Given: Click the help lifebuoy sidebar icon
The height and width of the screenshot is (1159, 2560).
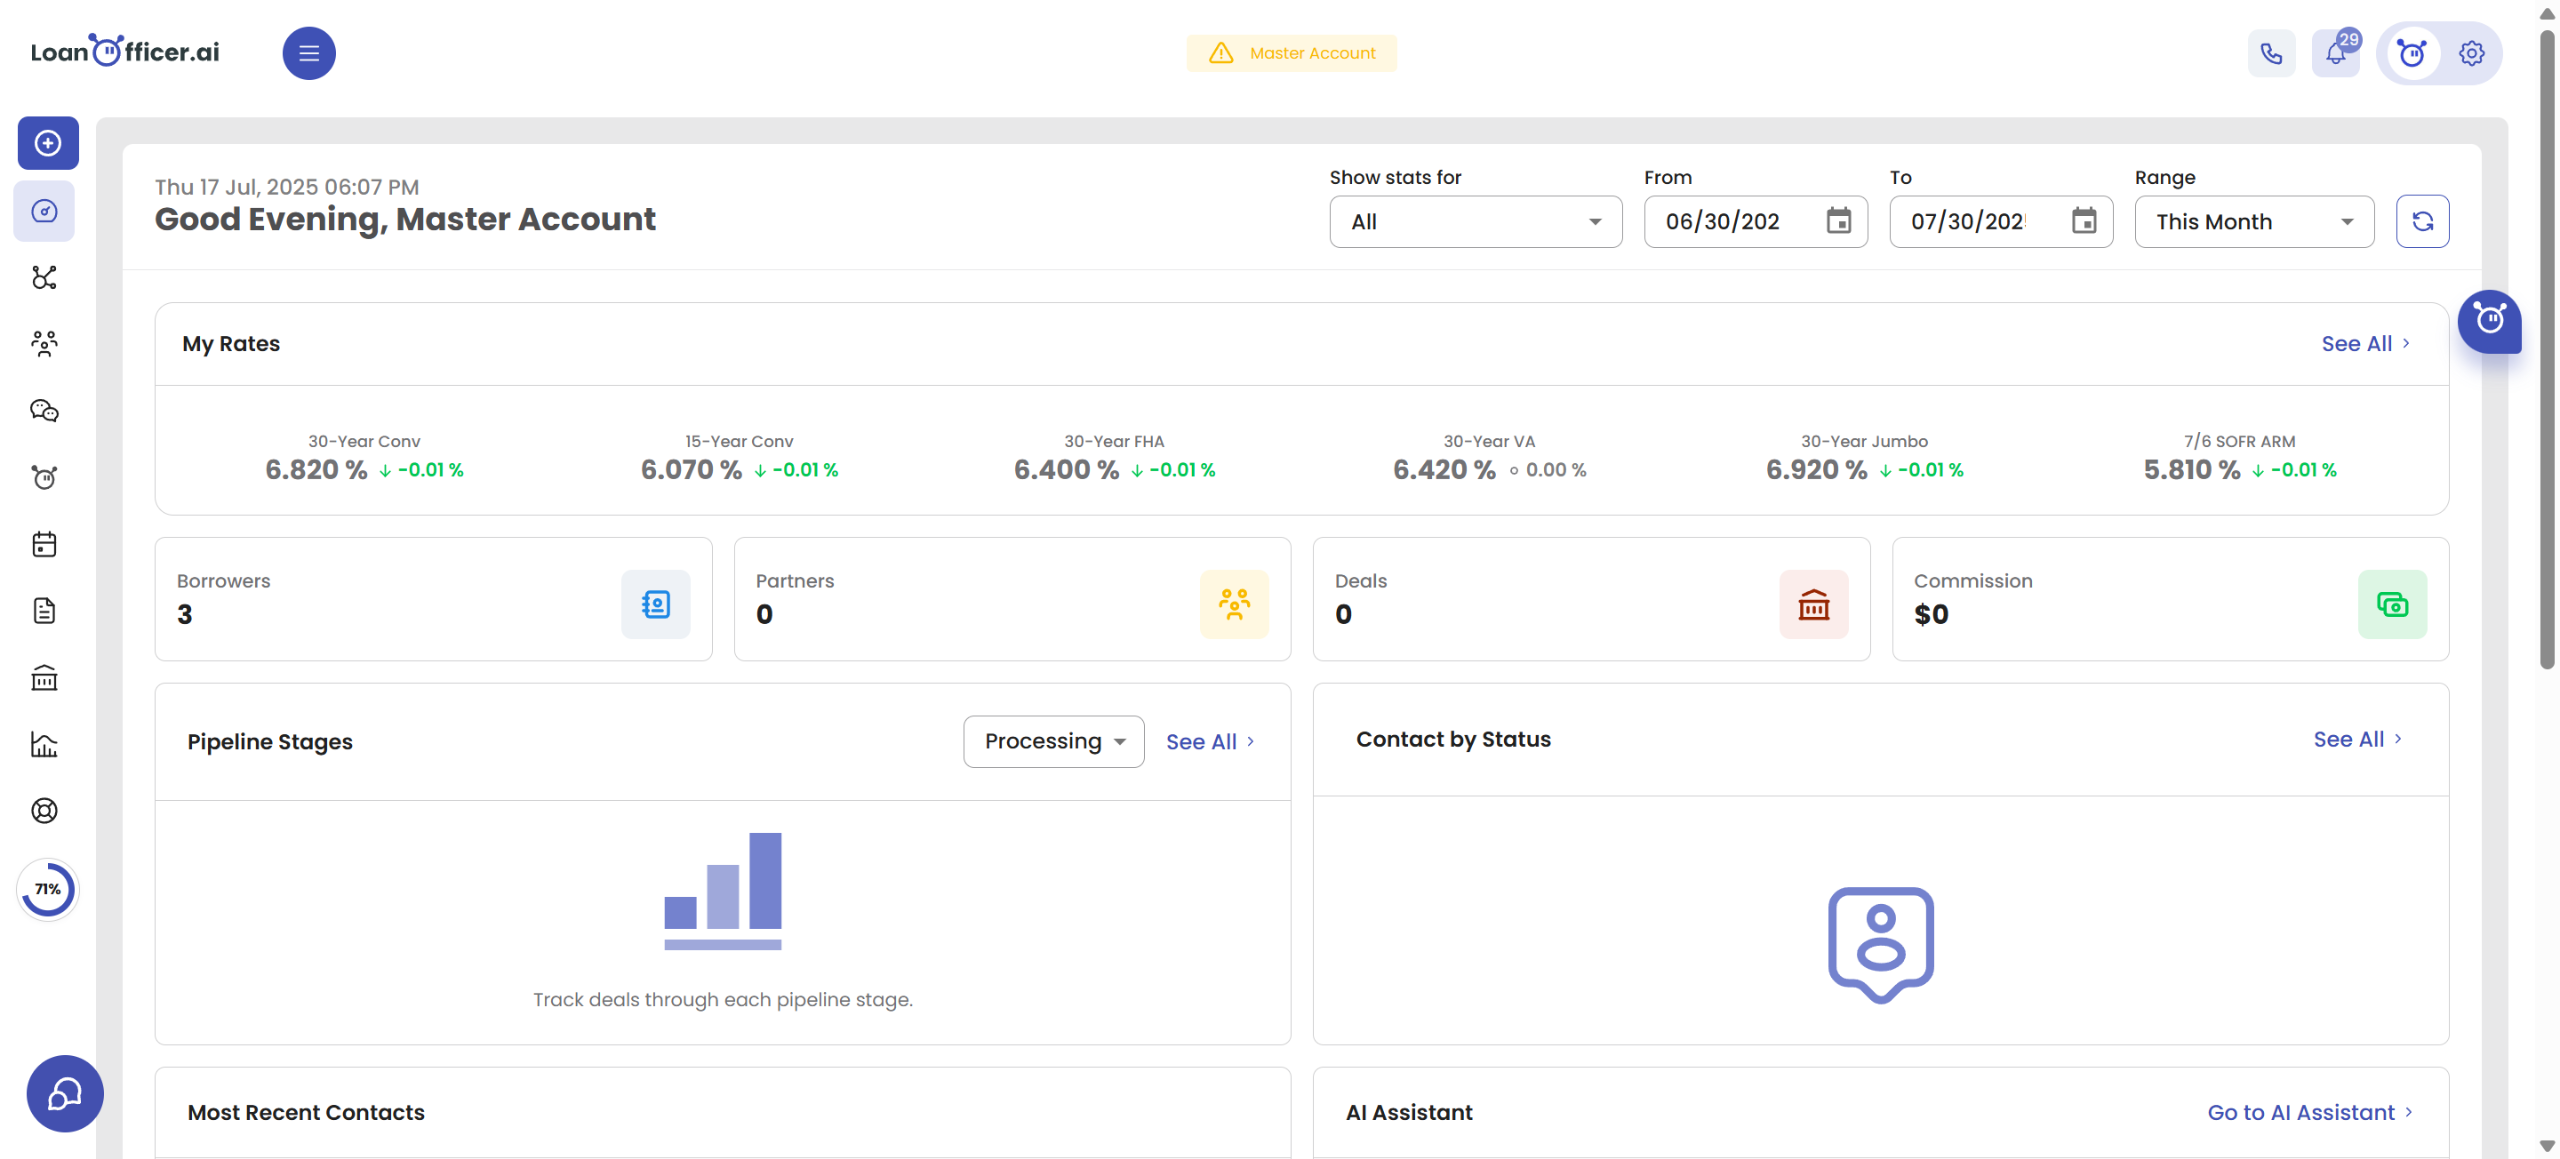Looking at the screenshot, I should pyautogui.click(x=44, y=811).
